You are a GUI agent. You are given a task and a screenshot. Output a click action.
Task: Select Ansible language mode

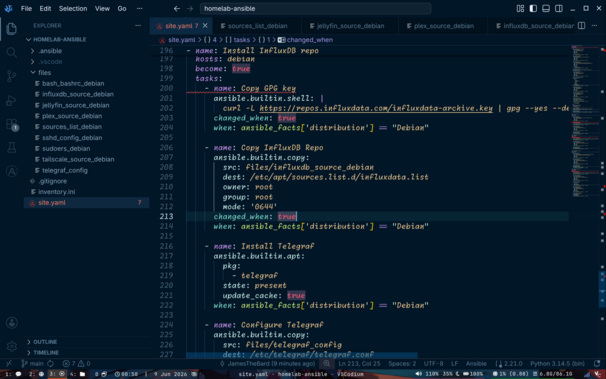point(476,364)
